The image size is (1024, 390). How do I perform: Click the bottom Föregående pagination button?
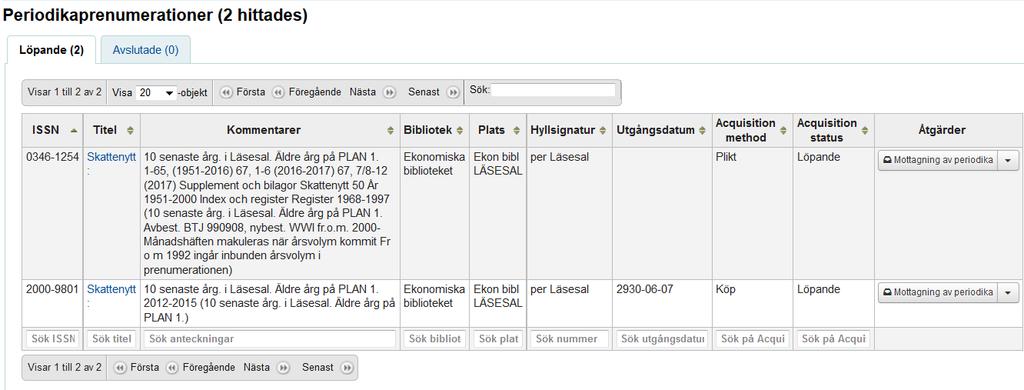(x=200, y=368)
